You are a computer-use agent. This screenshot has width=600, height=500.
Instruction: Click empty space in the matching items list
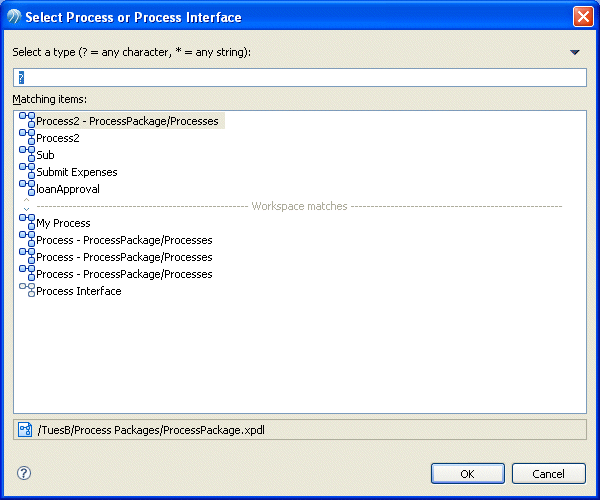(300, 360)
